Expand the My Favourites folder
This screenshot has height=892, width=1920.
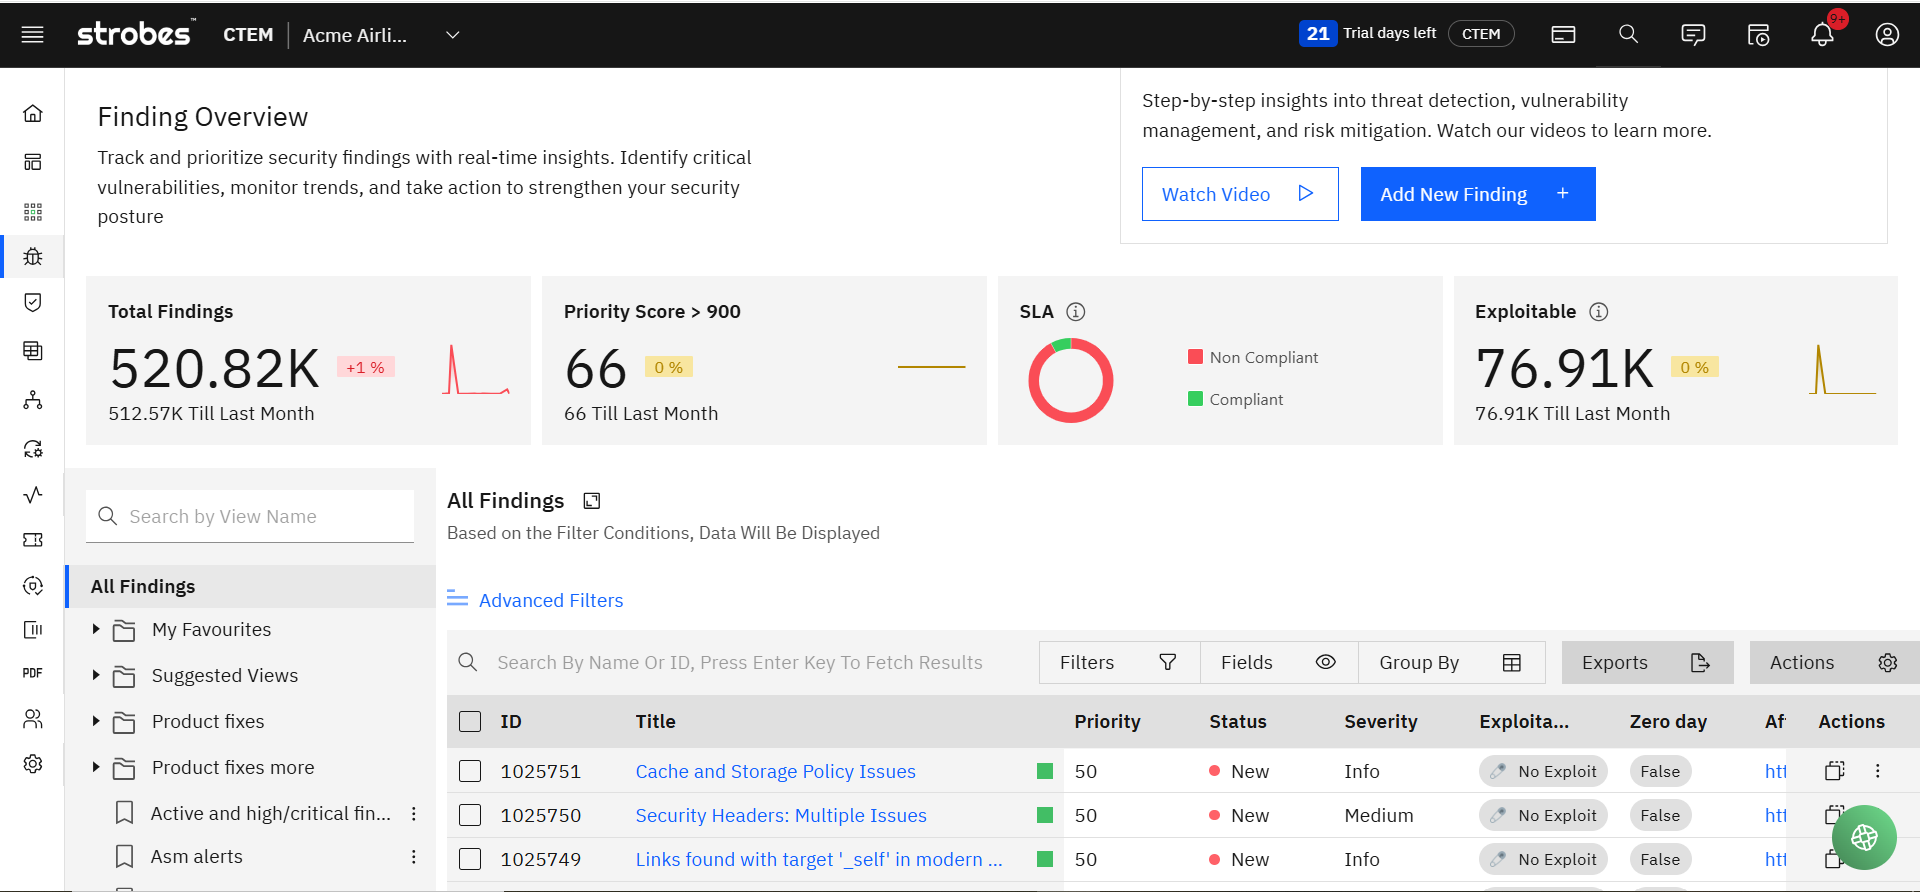click(96, 630)
